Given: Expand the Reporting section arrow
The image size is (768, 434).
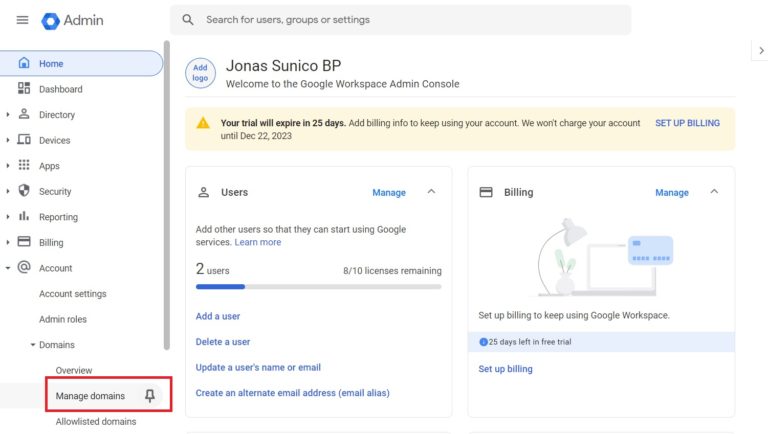Looking at the screenshot, I should click(7, 217).
